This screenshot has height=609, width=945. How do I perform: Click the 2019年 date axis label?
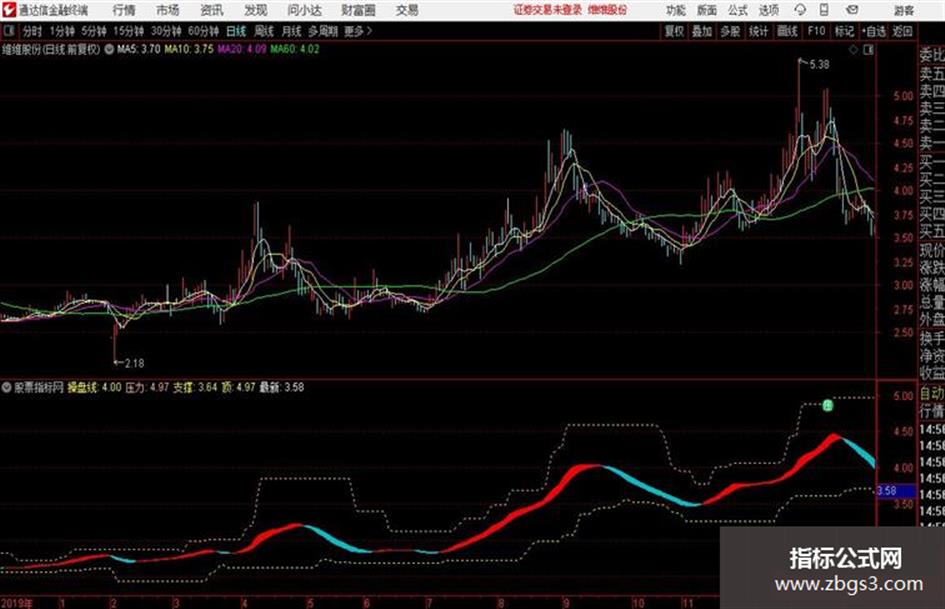pos(17,603)
